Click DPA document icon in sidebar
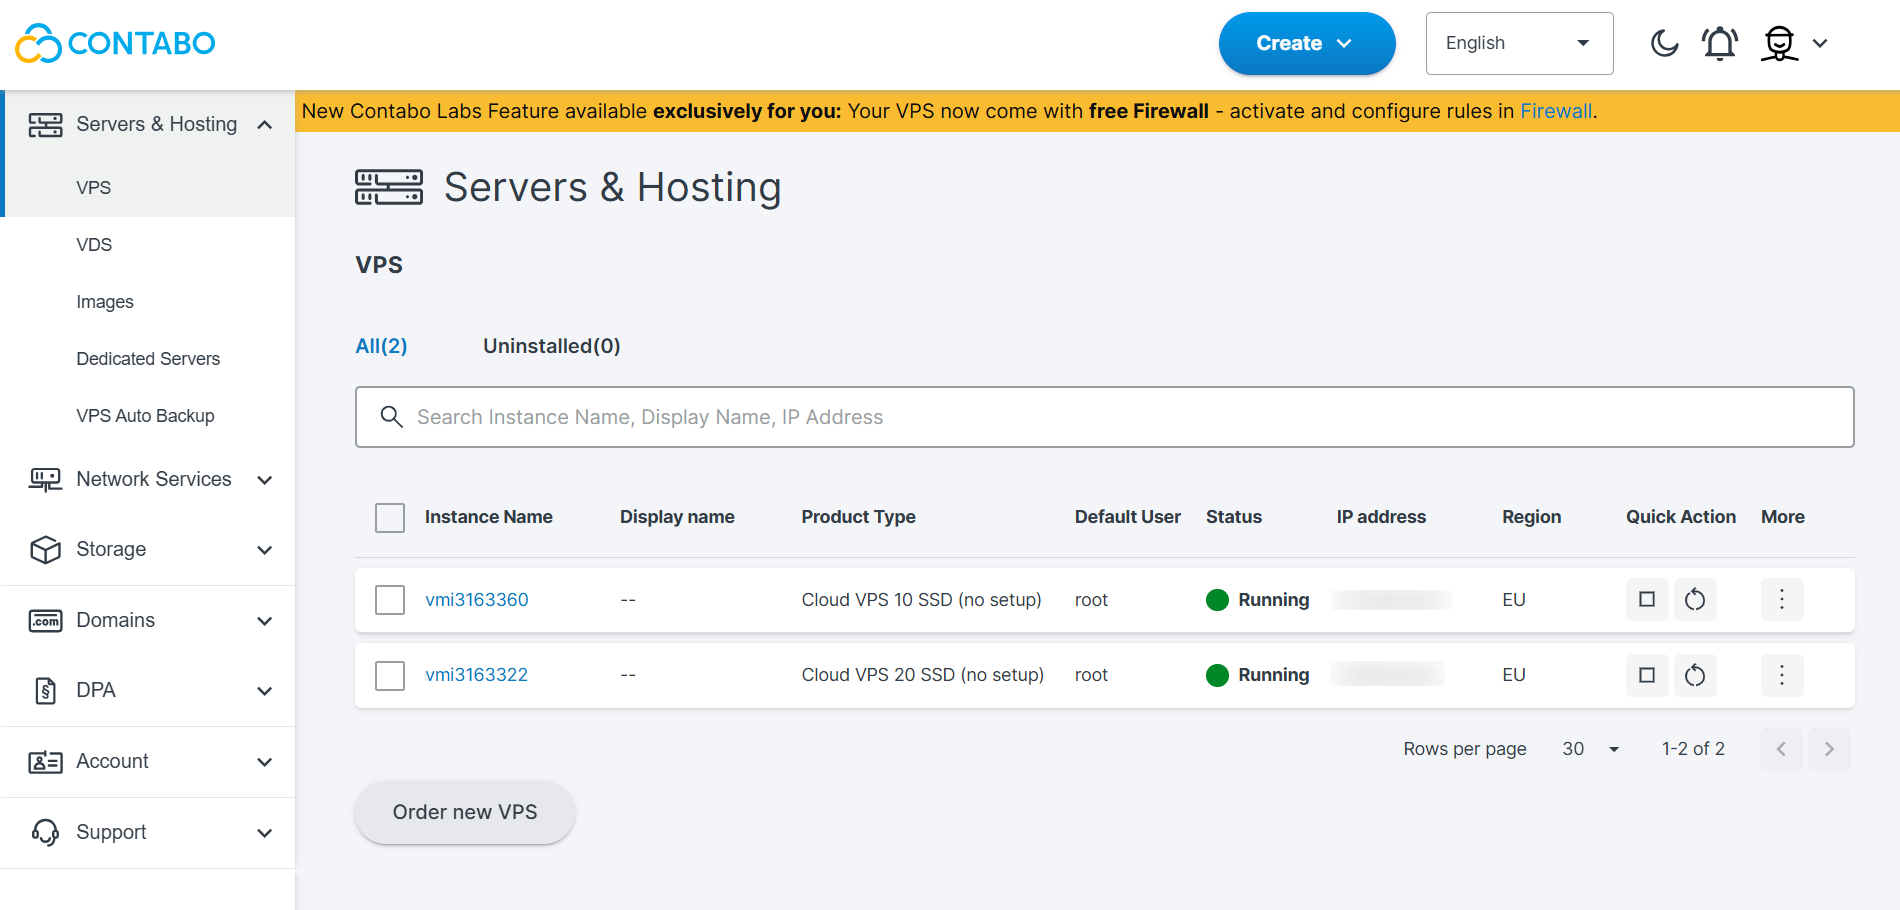 tap(45, 691)
